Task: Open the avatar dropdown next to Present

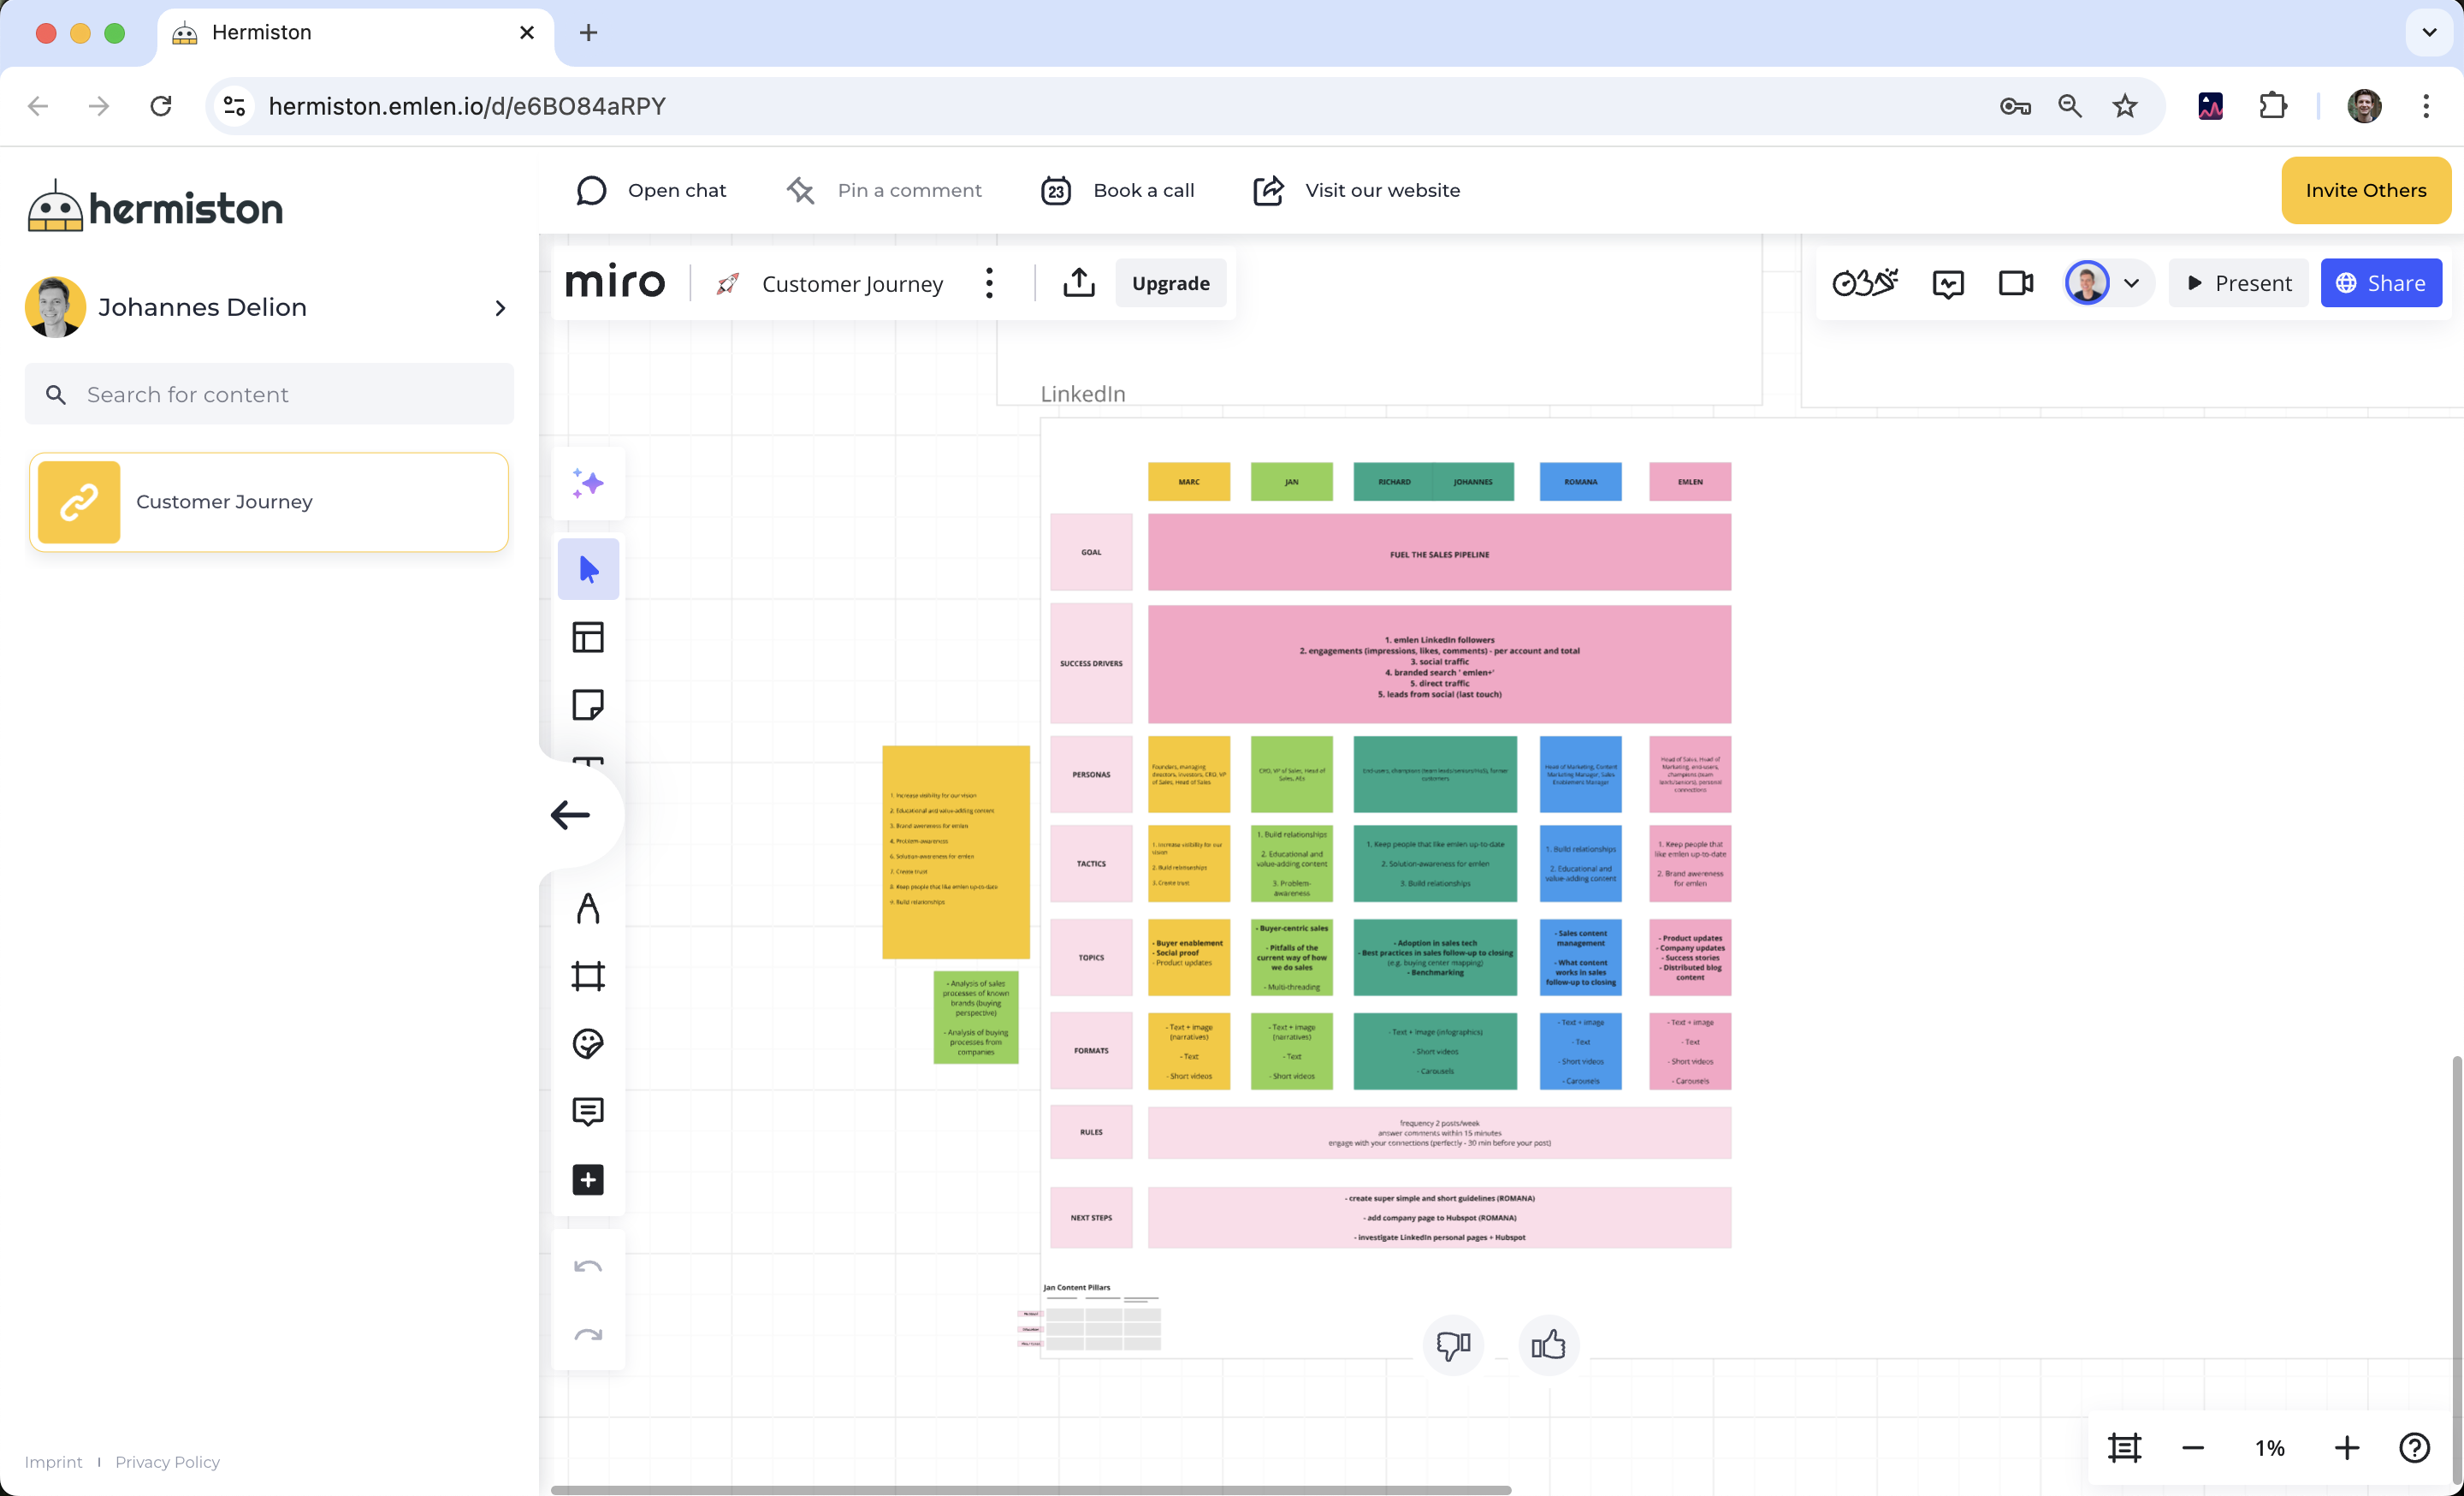Action: [2131, 283]
